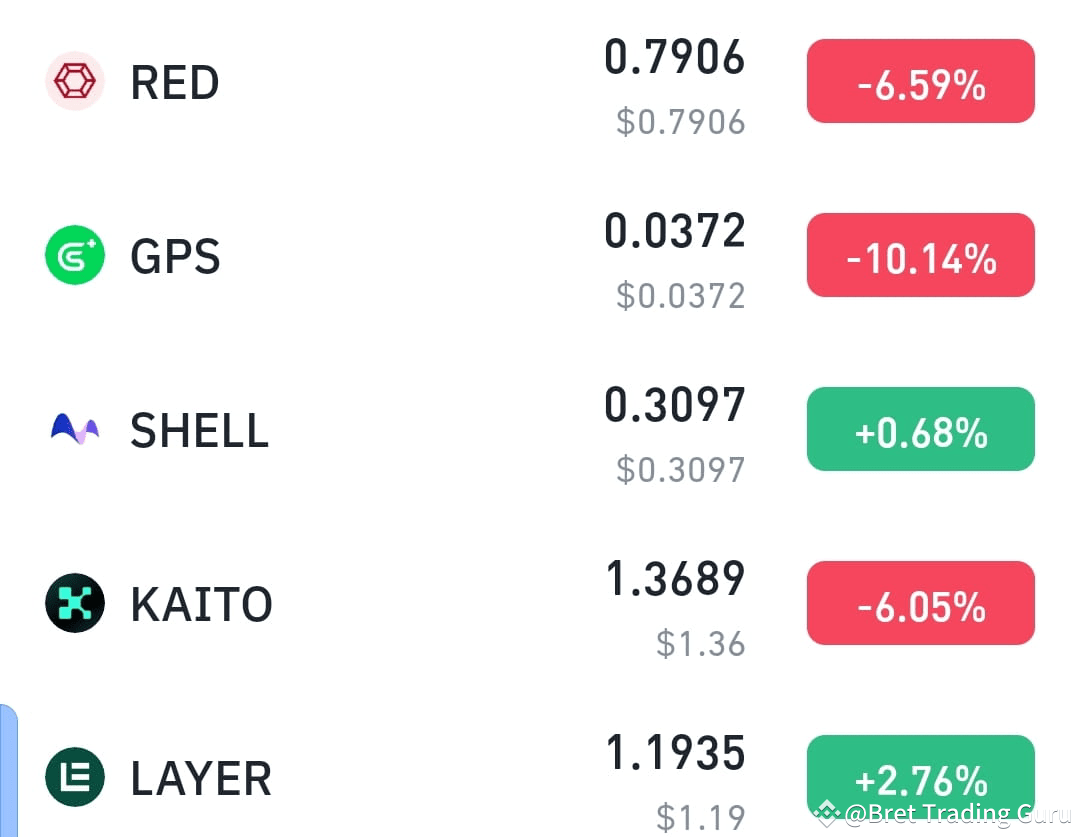Click the 0.7906 price of RED
Viewport: 1080px width, 837px height.
[675, 57]
